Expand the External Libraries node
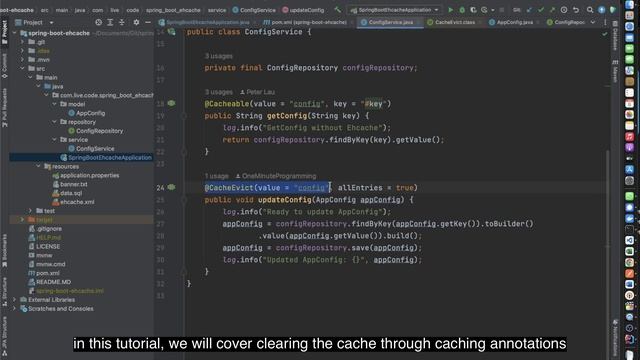The height and width of the screenshot is (360, 640). point(15,300)
